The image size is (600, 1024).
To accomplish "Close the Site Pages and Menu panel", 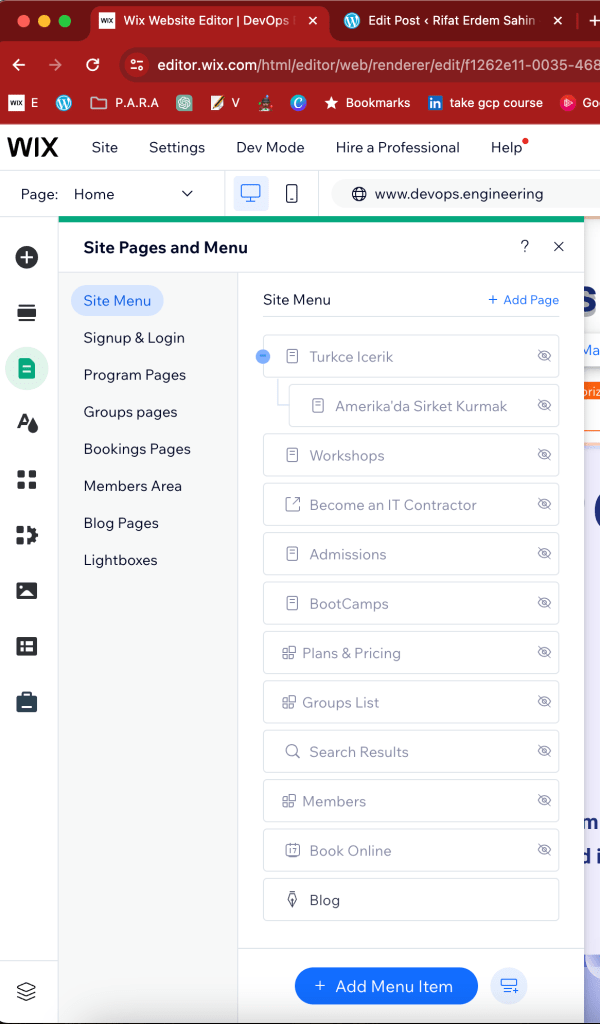I will coord(558,246).
